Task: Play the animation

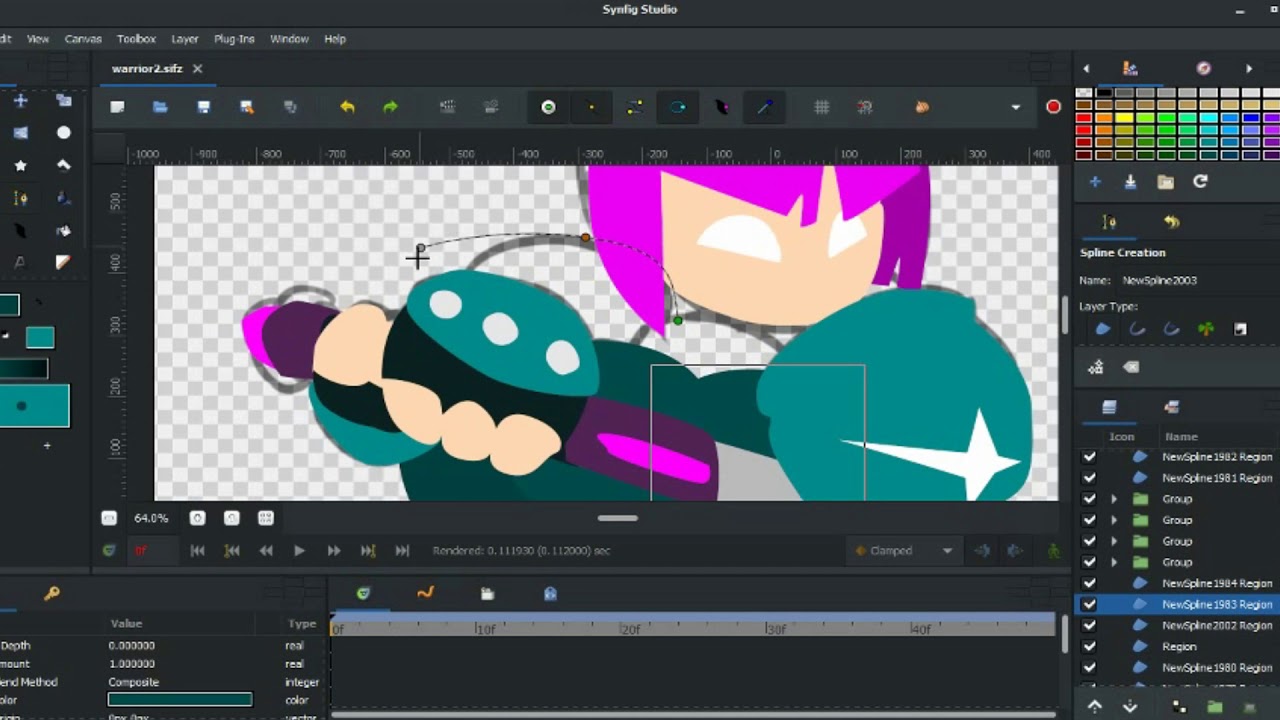Action: [x=299, y=550]
